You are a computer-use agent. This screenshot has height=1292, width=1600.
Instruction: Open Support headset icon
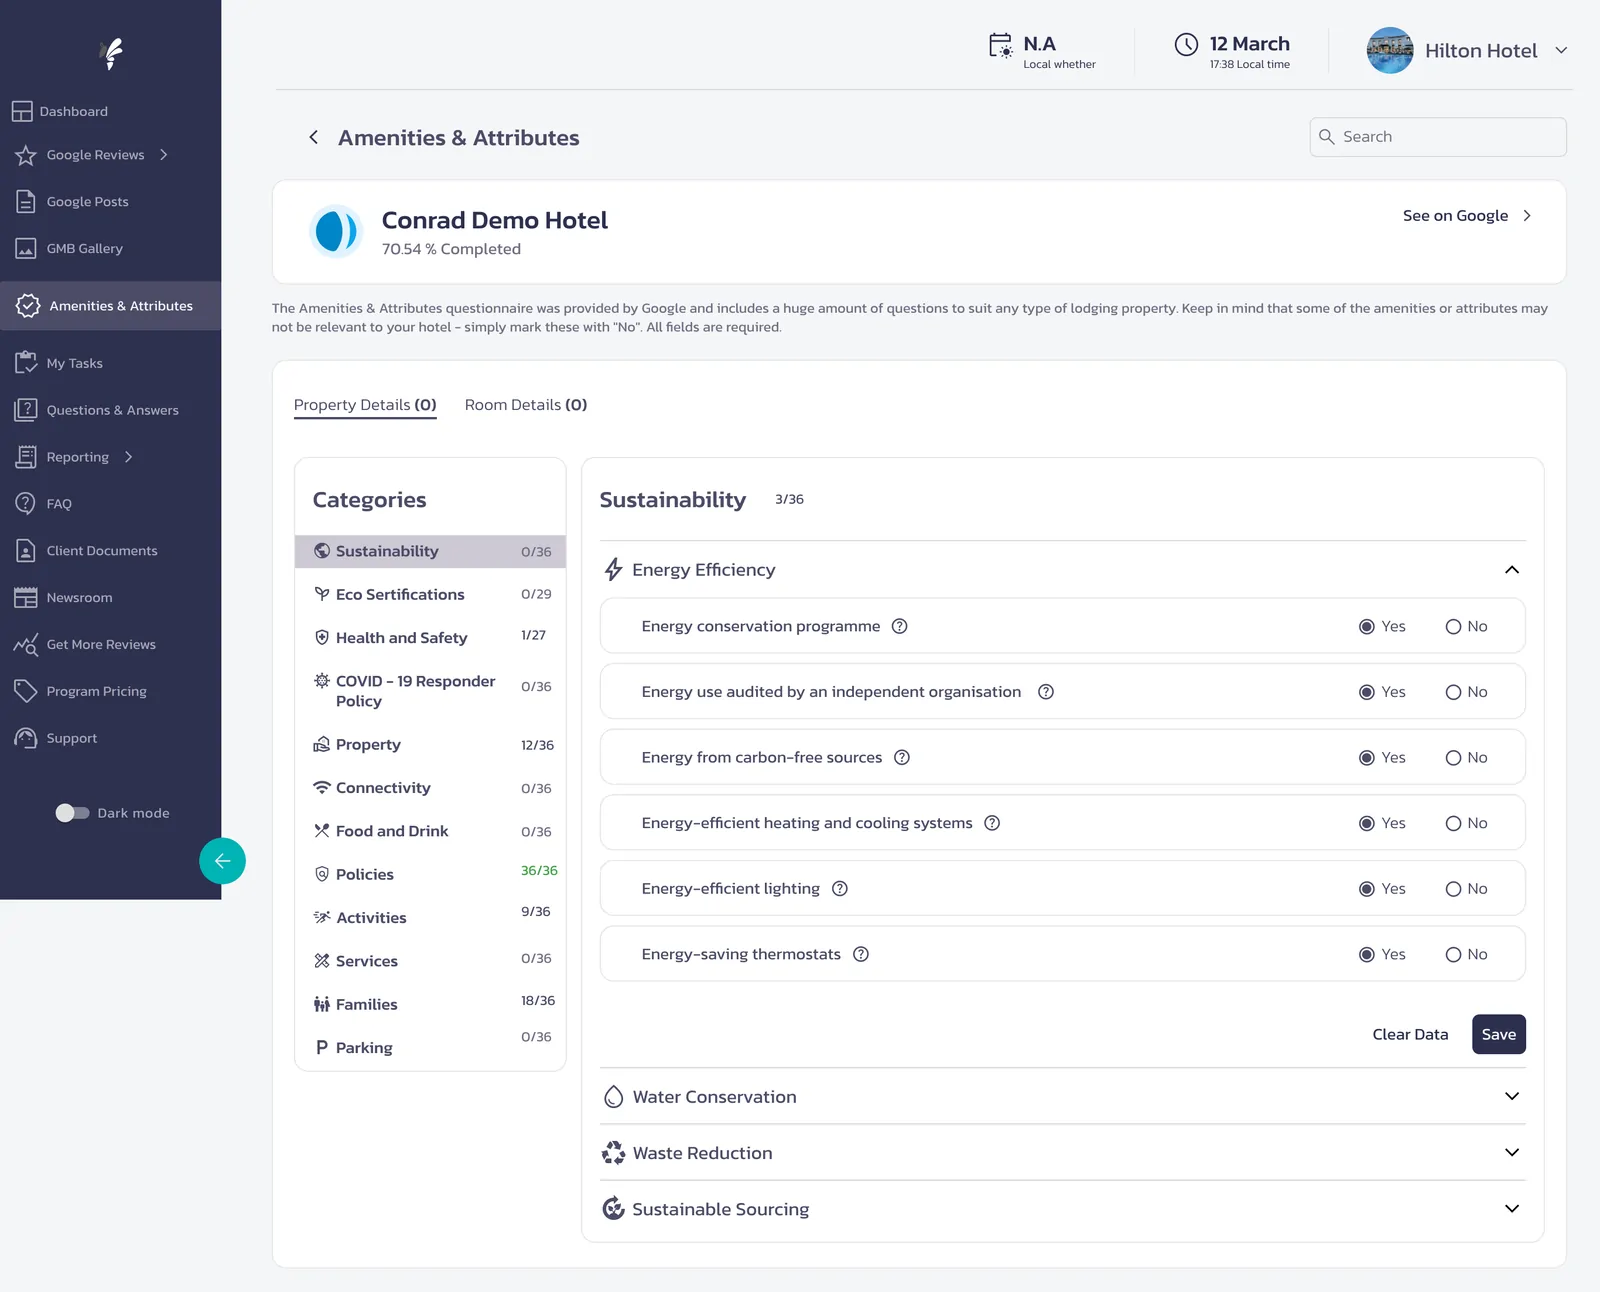(x=26, y=738)
